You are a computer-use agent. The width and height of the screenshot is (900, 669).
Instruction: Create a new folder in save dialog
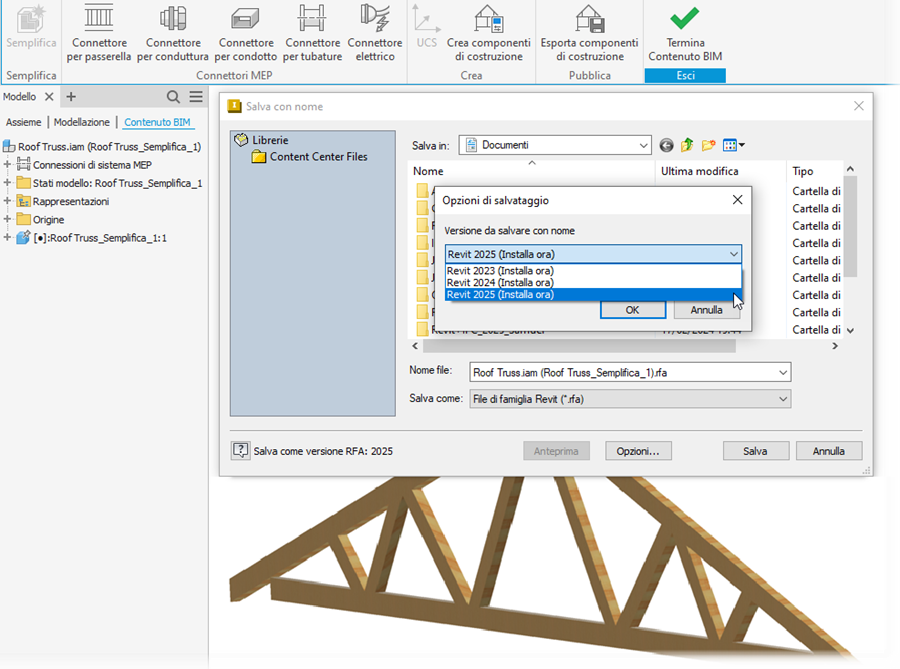pyautogui.click(x=708, y=145)
